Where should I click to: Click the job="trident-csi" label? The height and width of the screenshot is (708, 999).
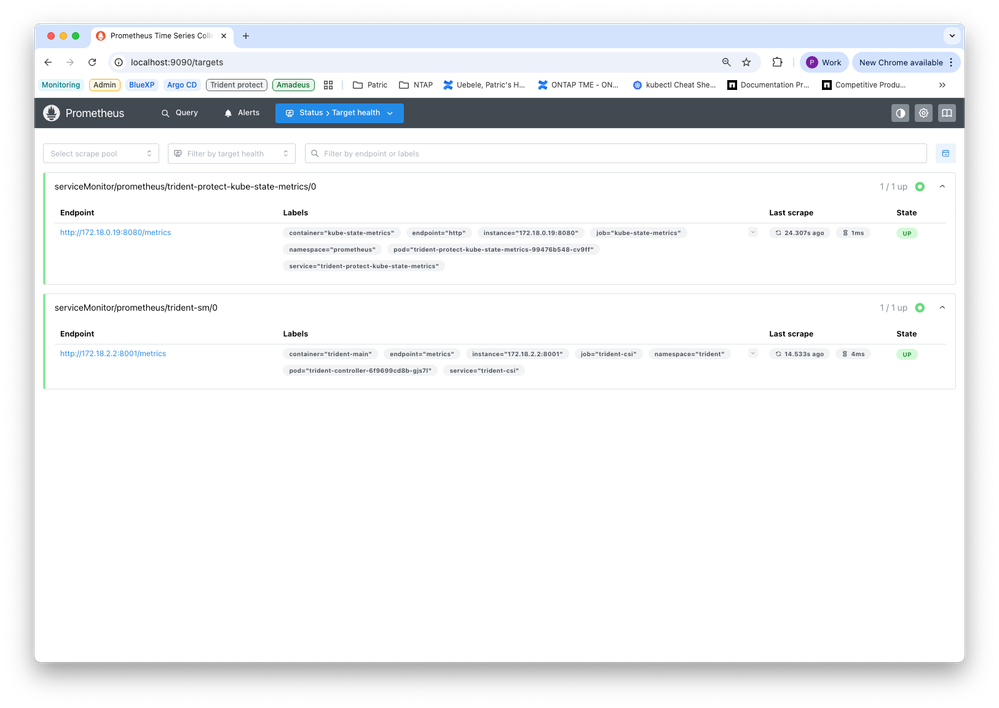pyautogui.click(x=608, y=354)
